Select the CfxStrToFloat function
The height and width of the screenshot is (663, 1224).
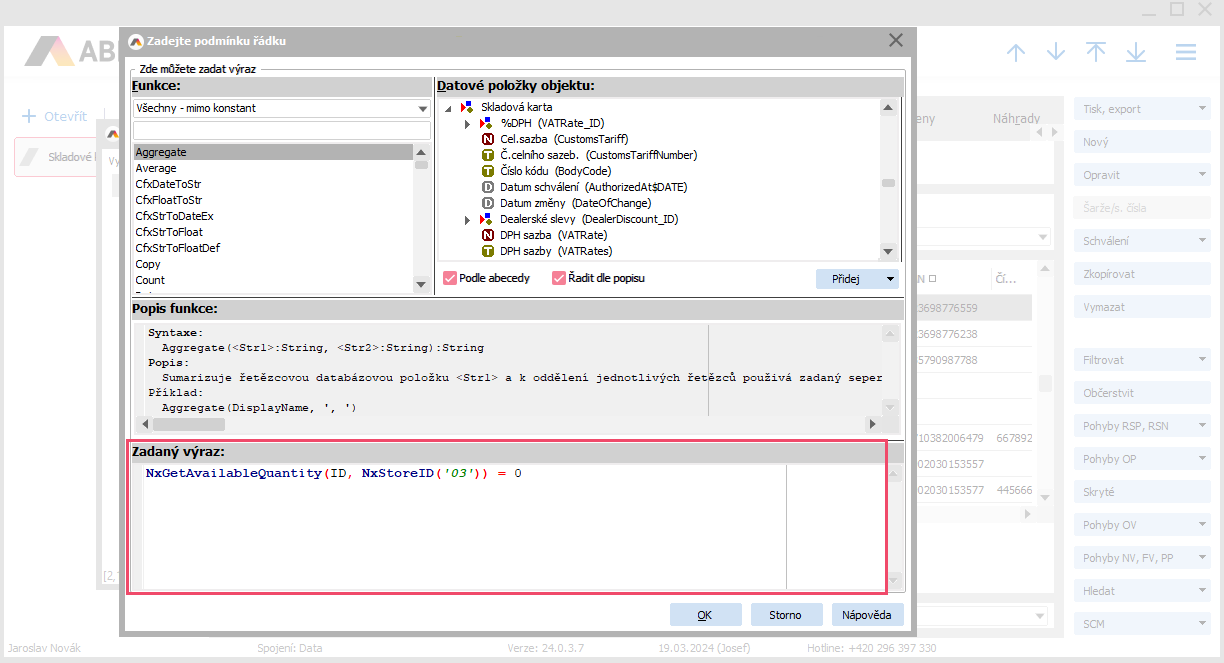point(273,232)
